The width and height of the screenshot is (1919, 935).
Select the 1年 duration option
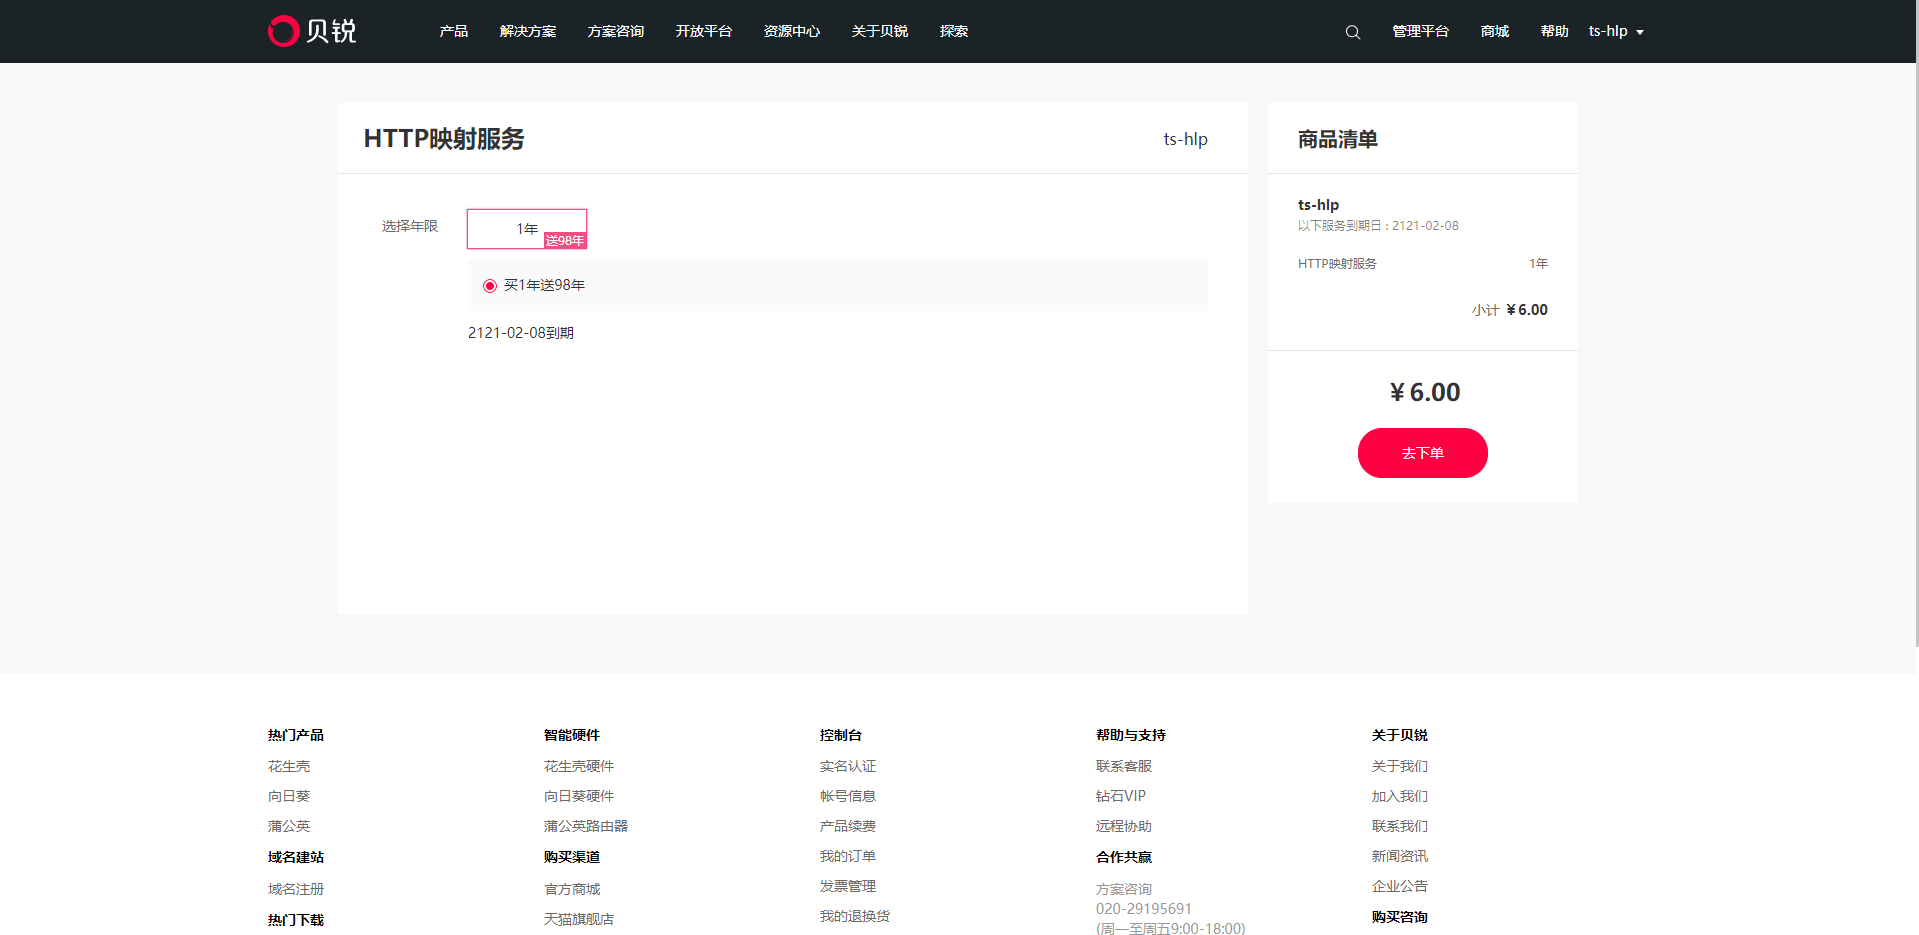coord(527,229)
